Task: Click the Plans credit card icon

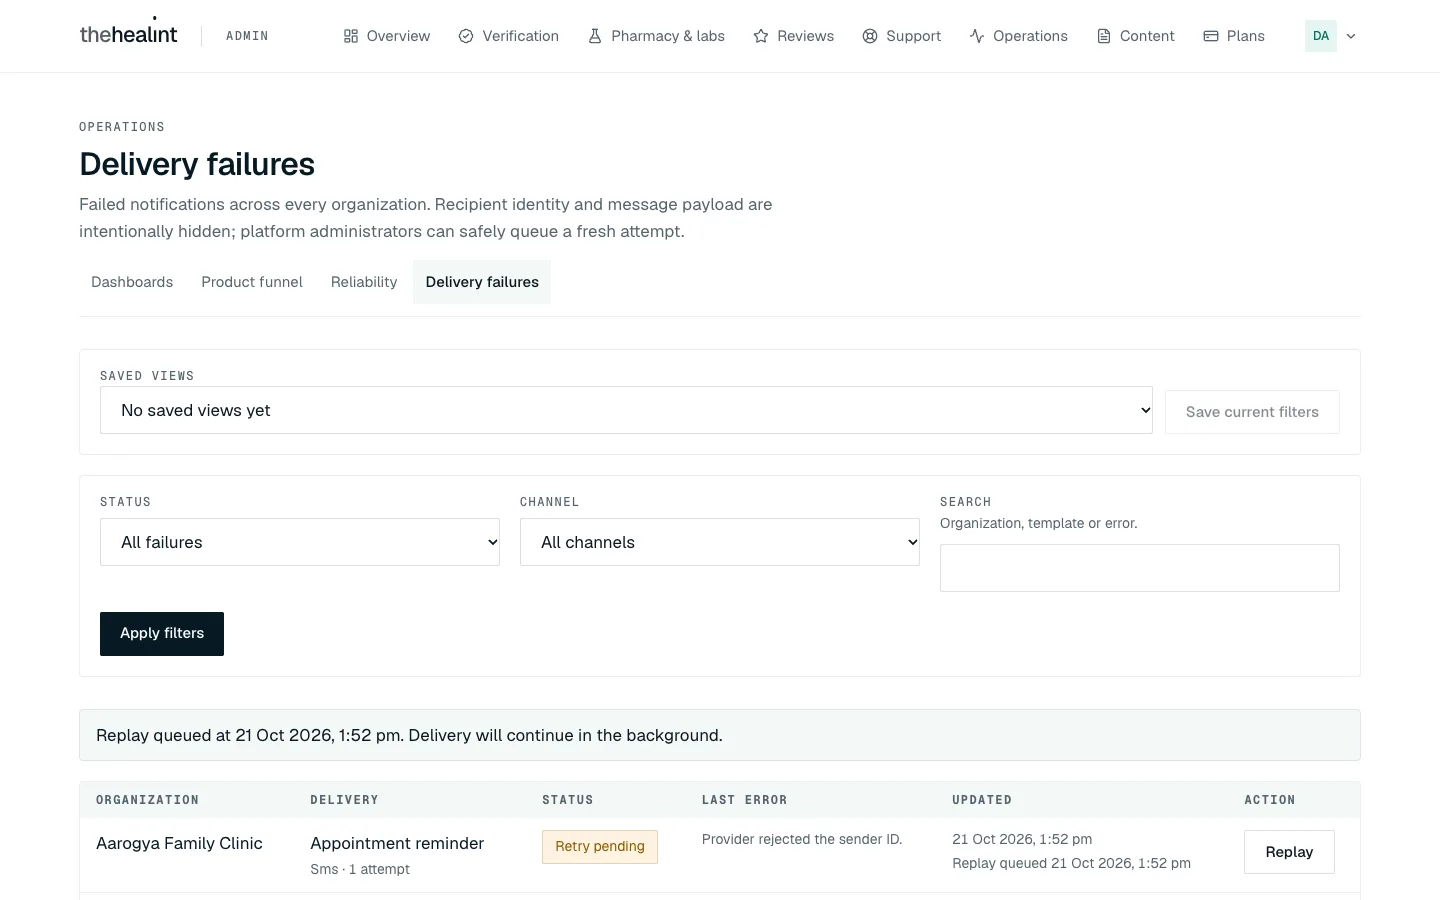Action: pyautogui.click(x=1211, y=36)
